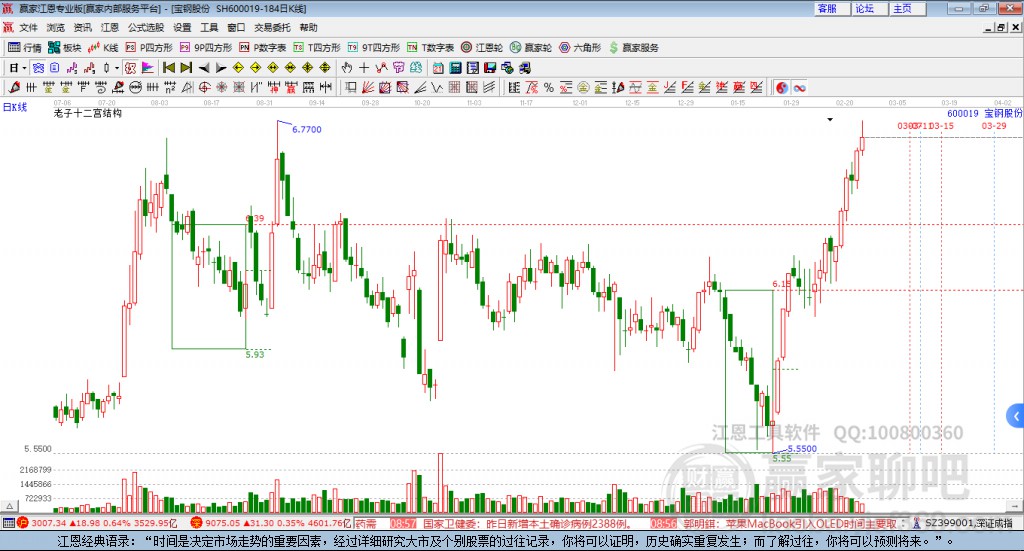Toggle the highlighted blue chart-mode button
This screenshot has width=1024, height=551.
point(39,68)
